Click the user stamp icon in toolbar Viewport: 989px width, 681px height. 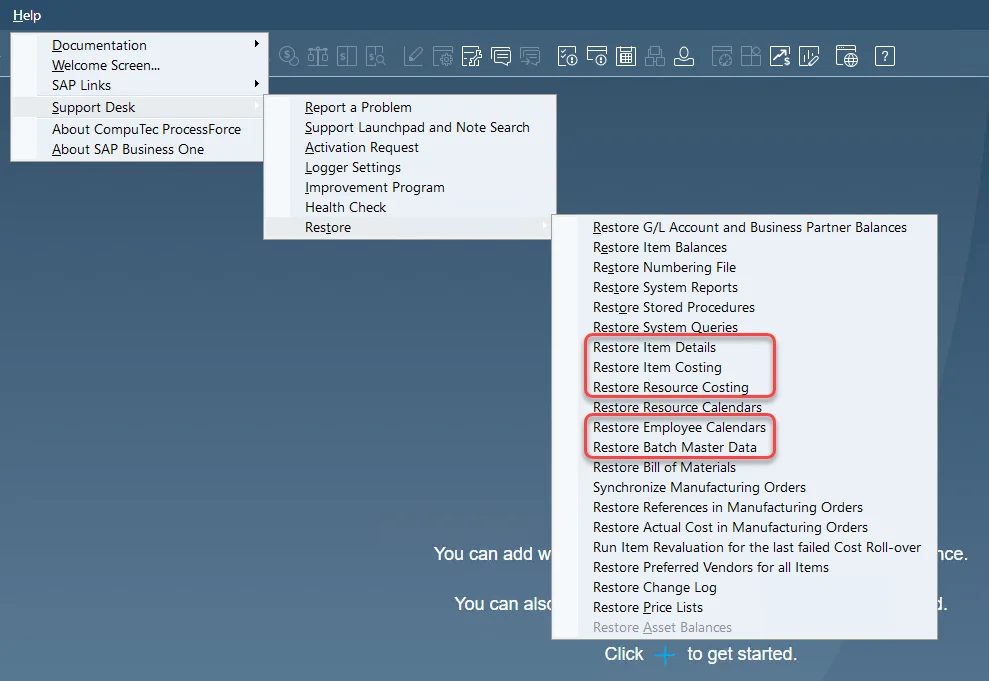(x=684, y=56)
